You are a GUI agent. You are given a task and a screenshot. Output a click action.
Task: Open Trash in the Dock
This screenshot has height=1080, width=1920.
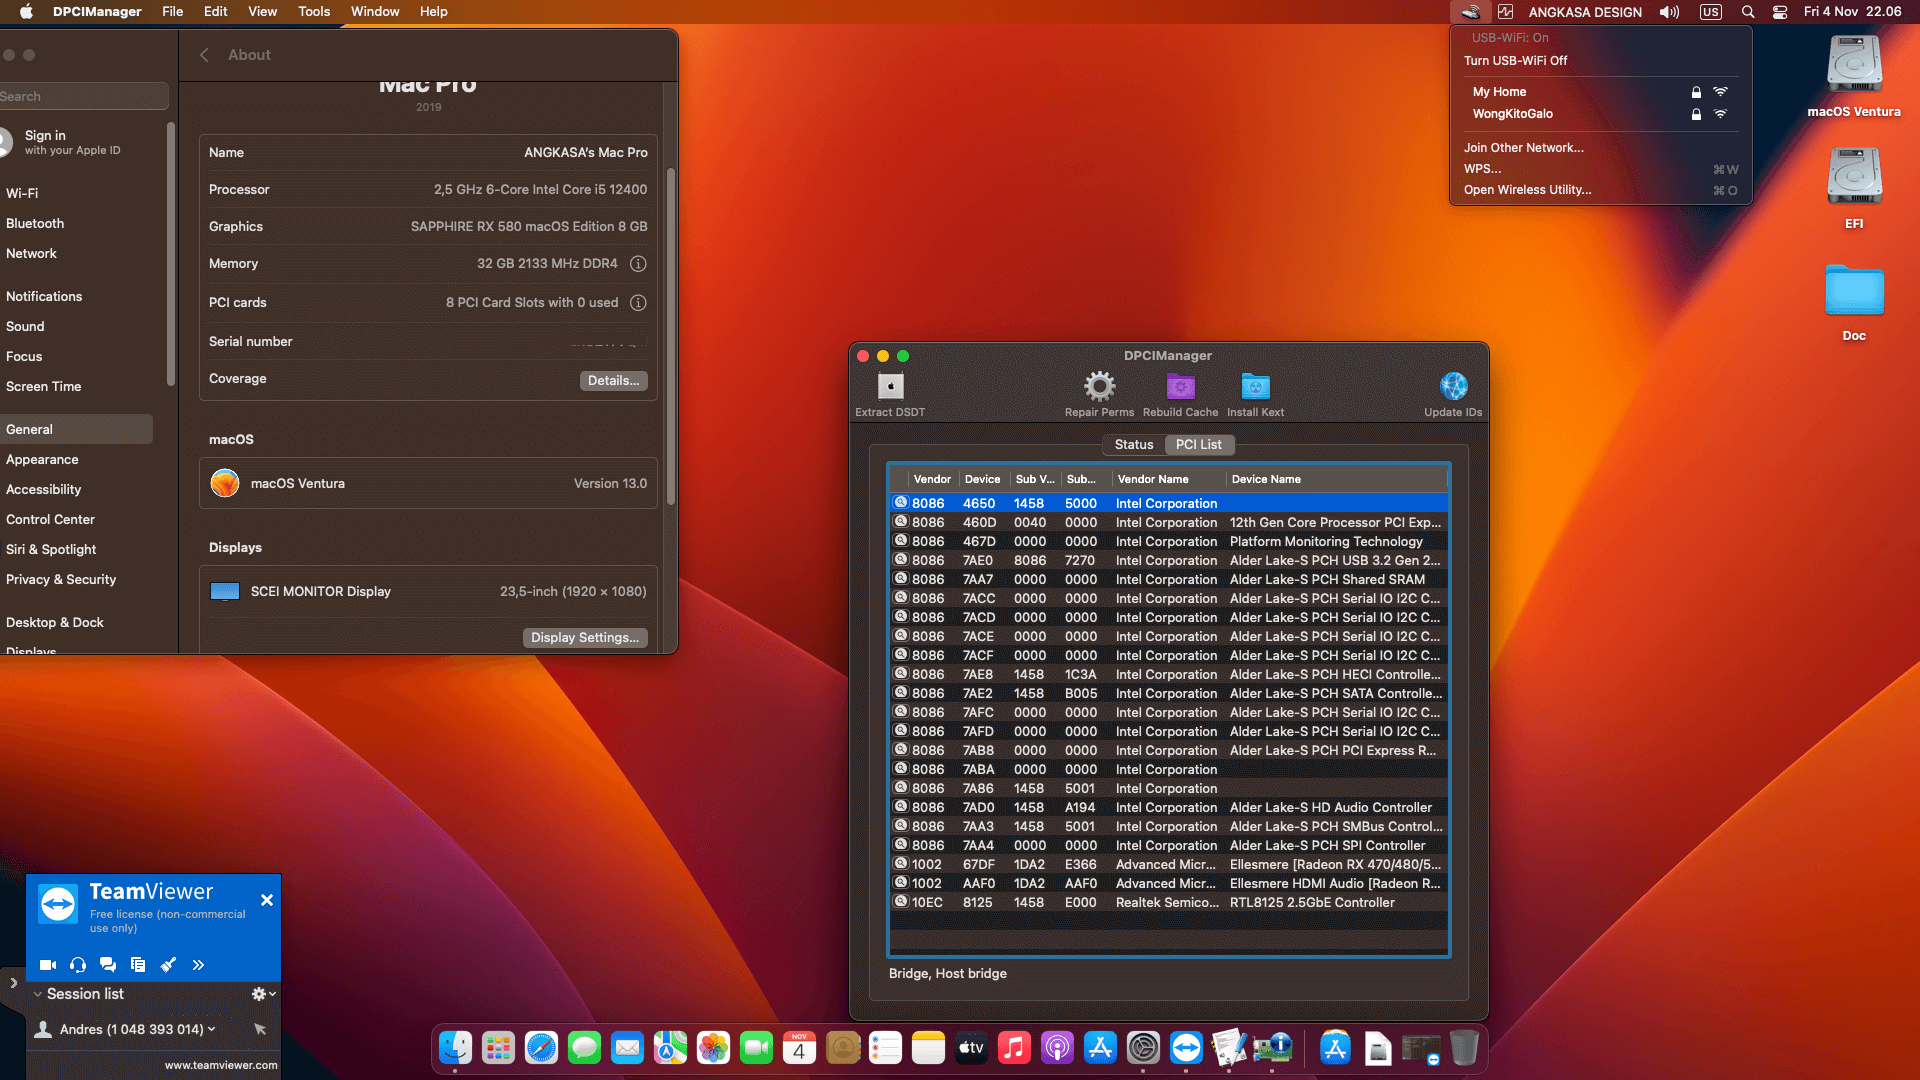pyautogui.click(x=1464, y=1047)
